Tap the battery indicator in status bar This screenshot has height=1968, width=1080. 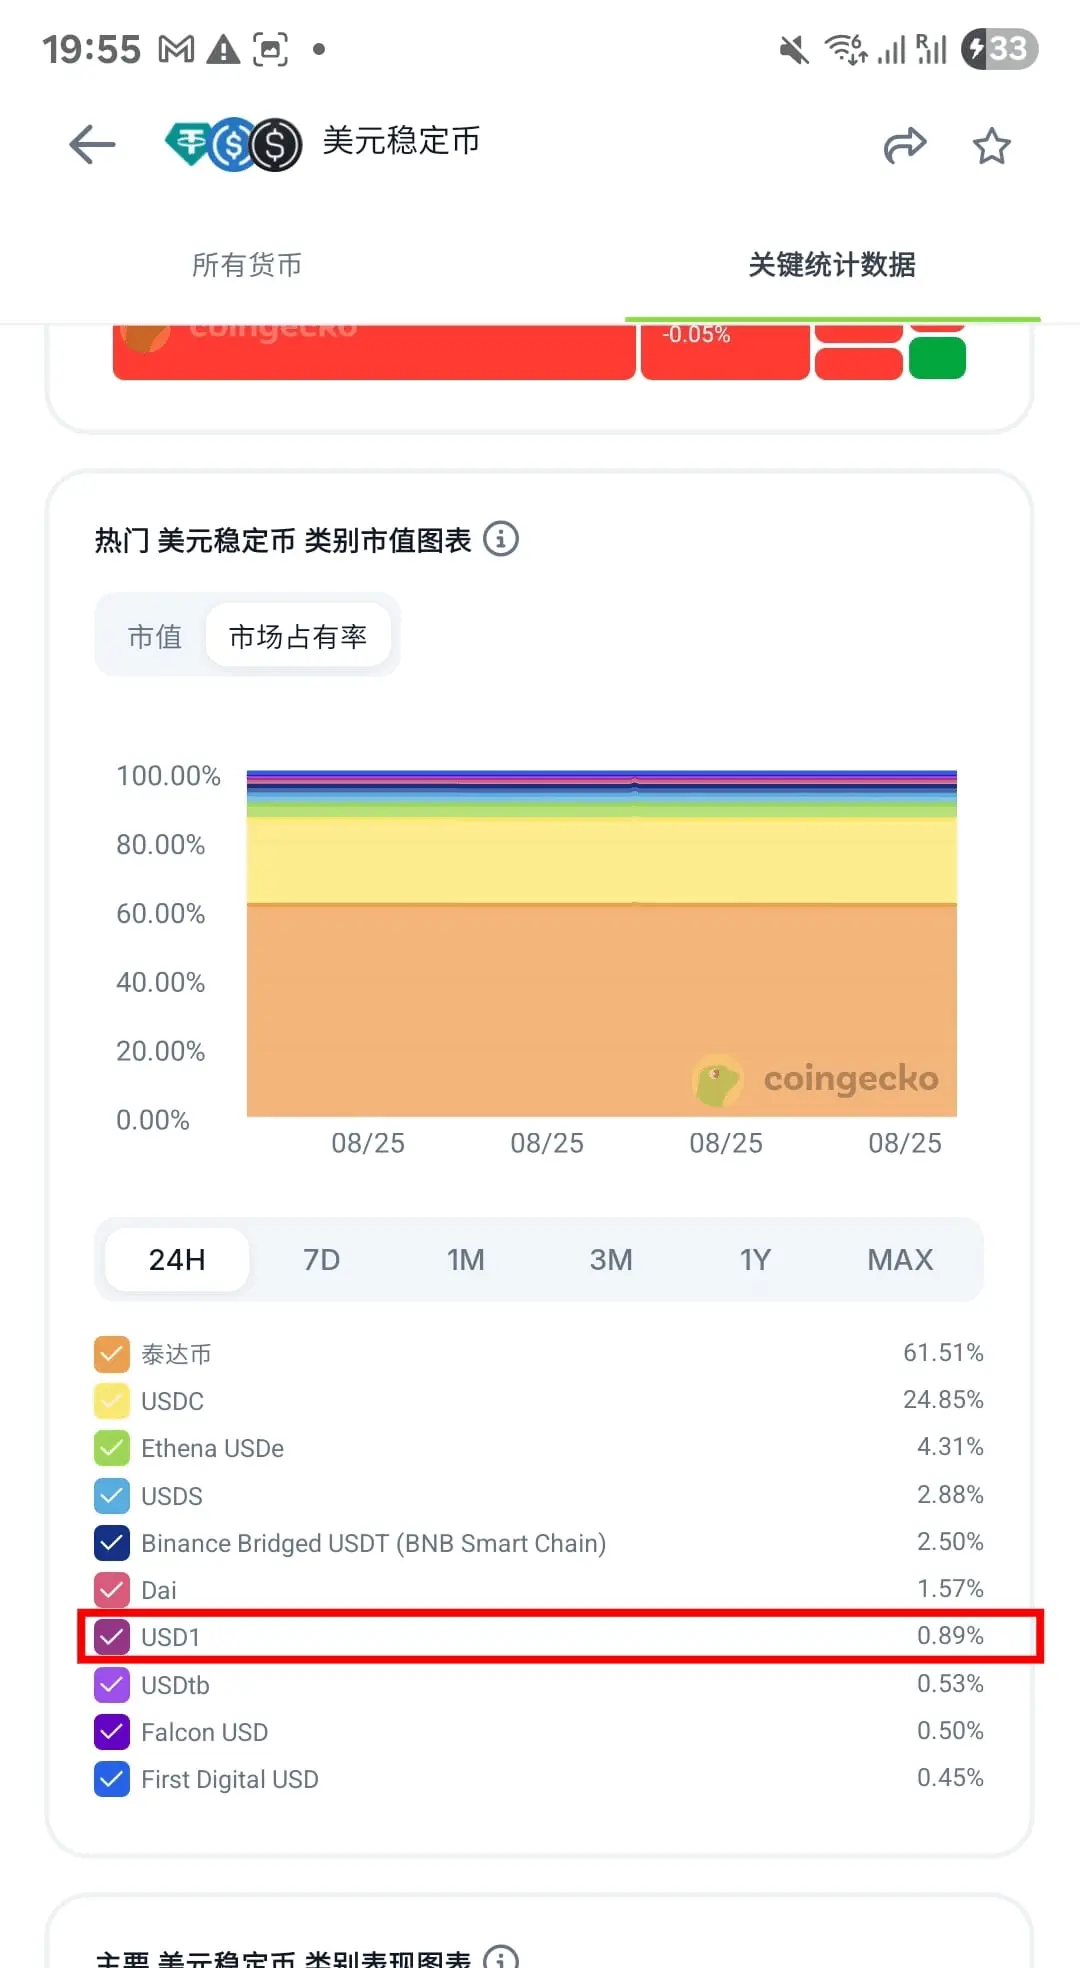coord(999,49)
